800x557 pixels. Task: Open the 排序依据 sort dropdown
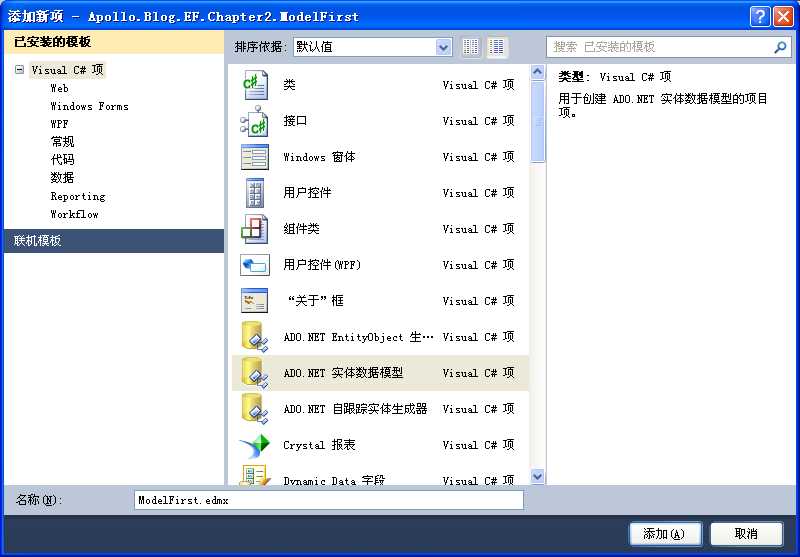pyautogui.click(x=443, y=47)
